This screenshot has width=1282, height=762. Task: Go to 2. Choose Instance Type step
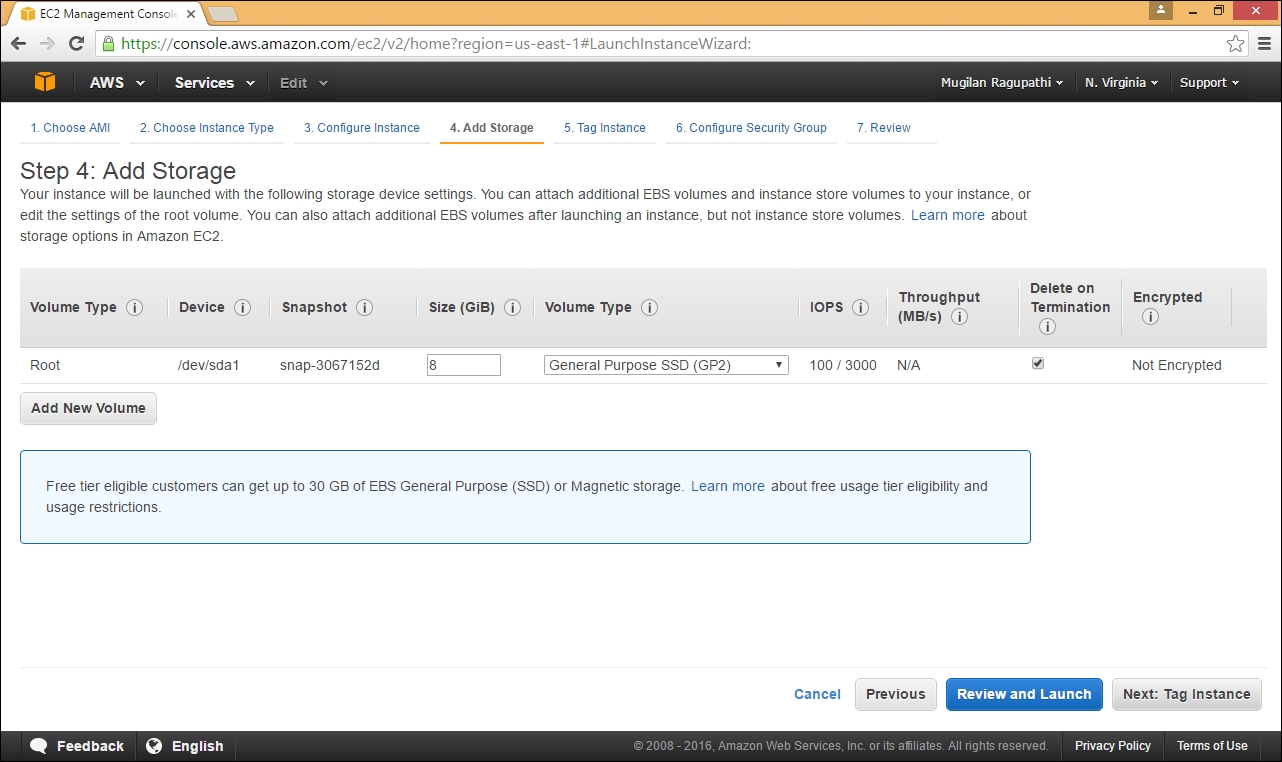tap(207, 128)
